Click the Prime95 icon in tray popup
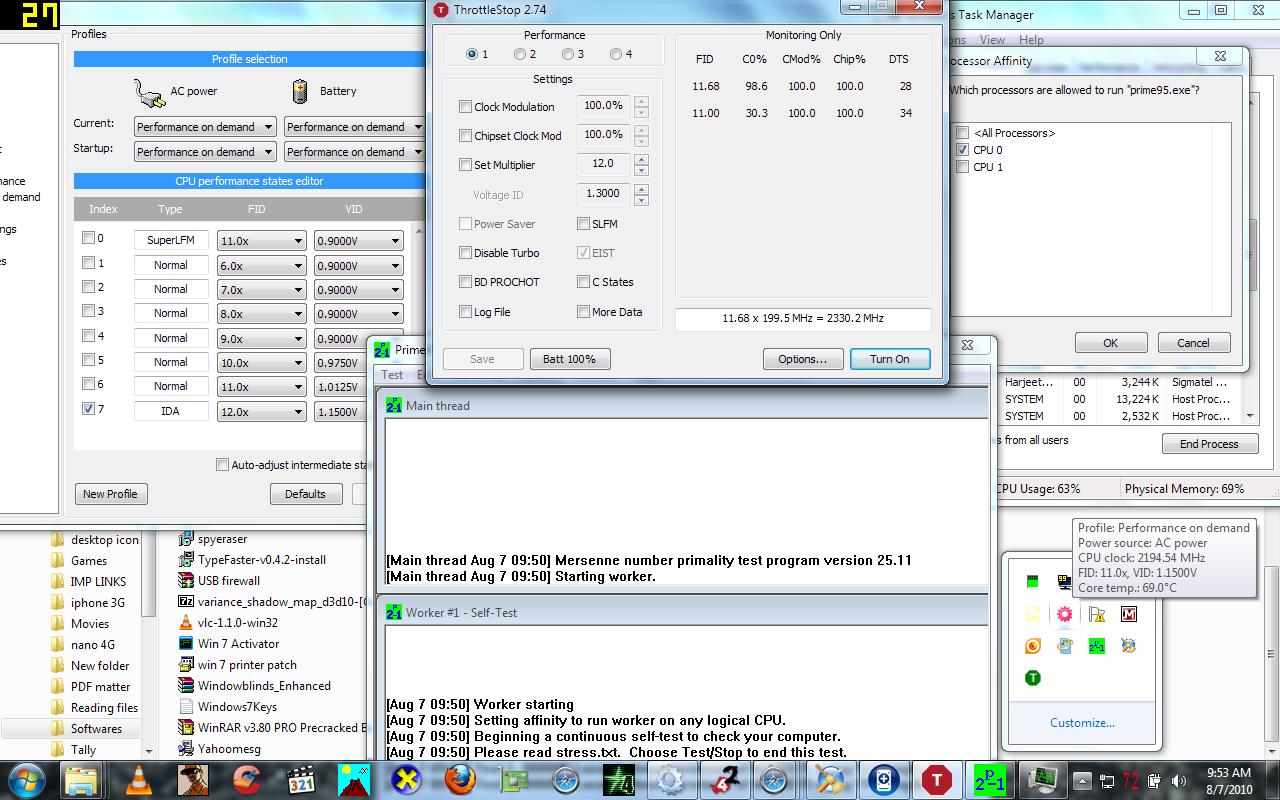This screenshot has width=1280, height=800. click(1097, 646)
